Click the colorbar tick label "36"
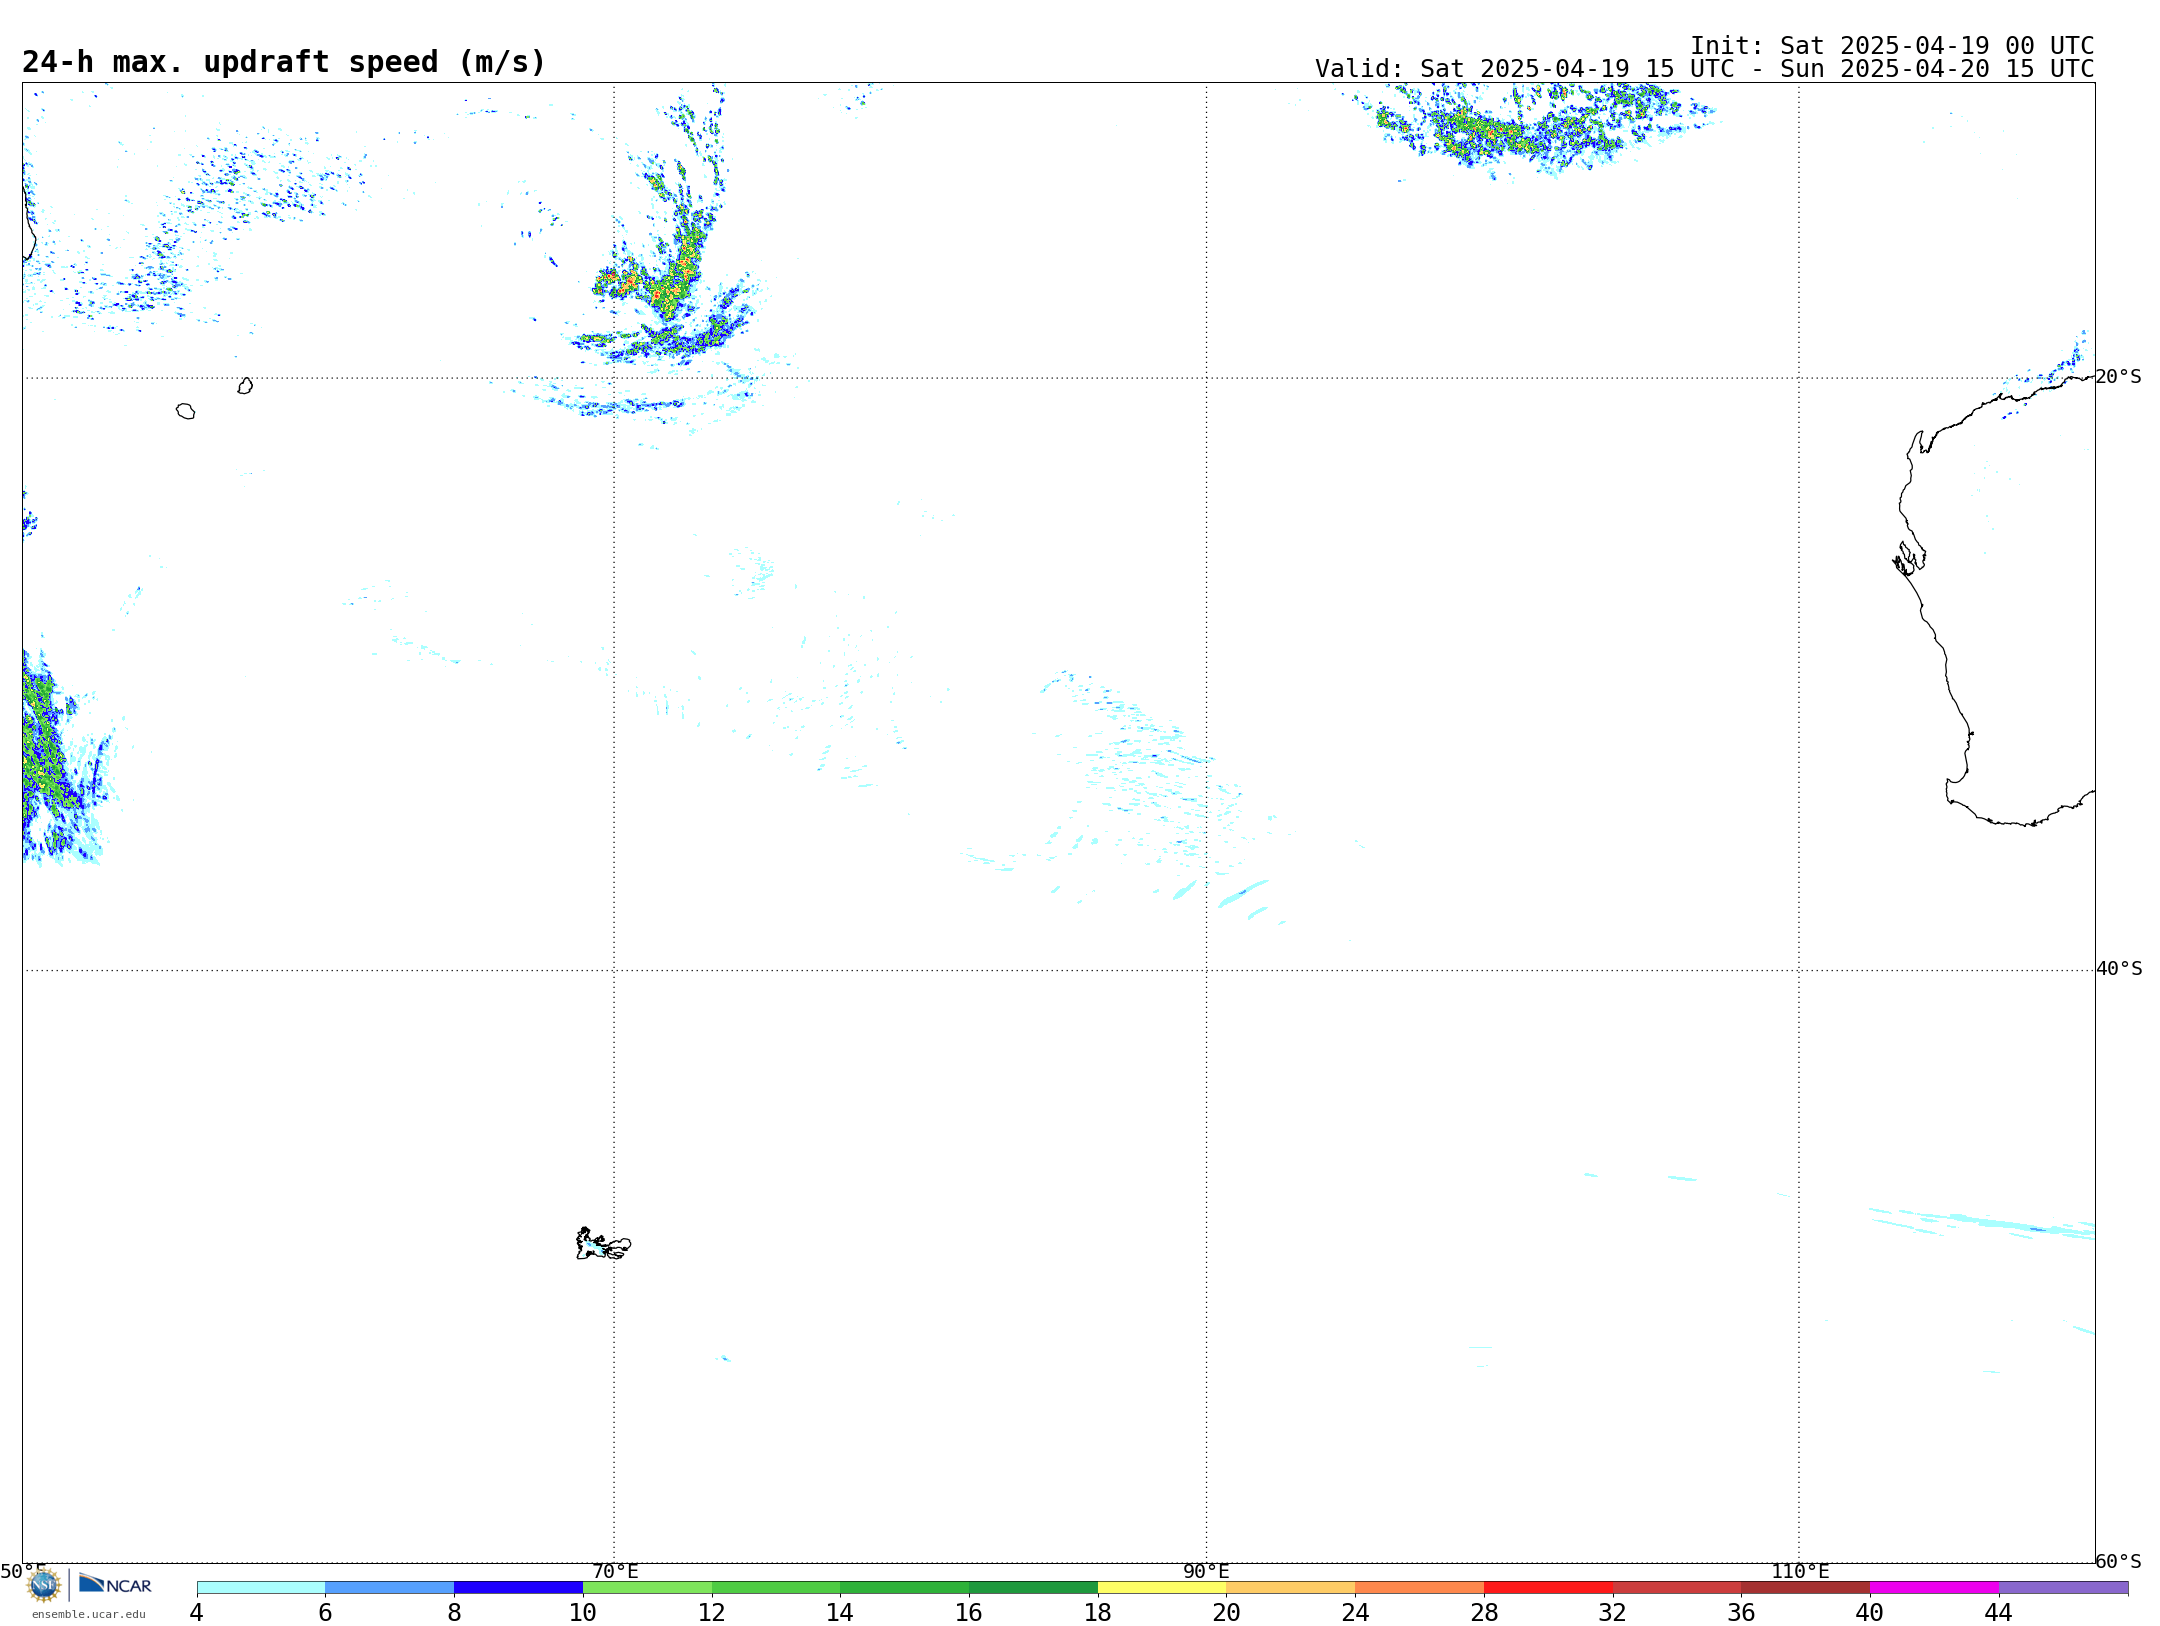Screen dimensions: 2160x1626 tap(1741, 1613)
